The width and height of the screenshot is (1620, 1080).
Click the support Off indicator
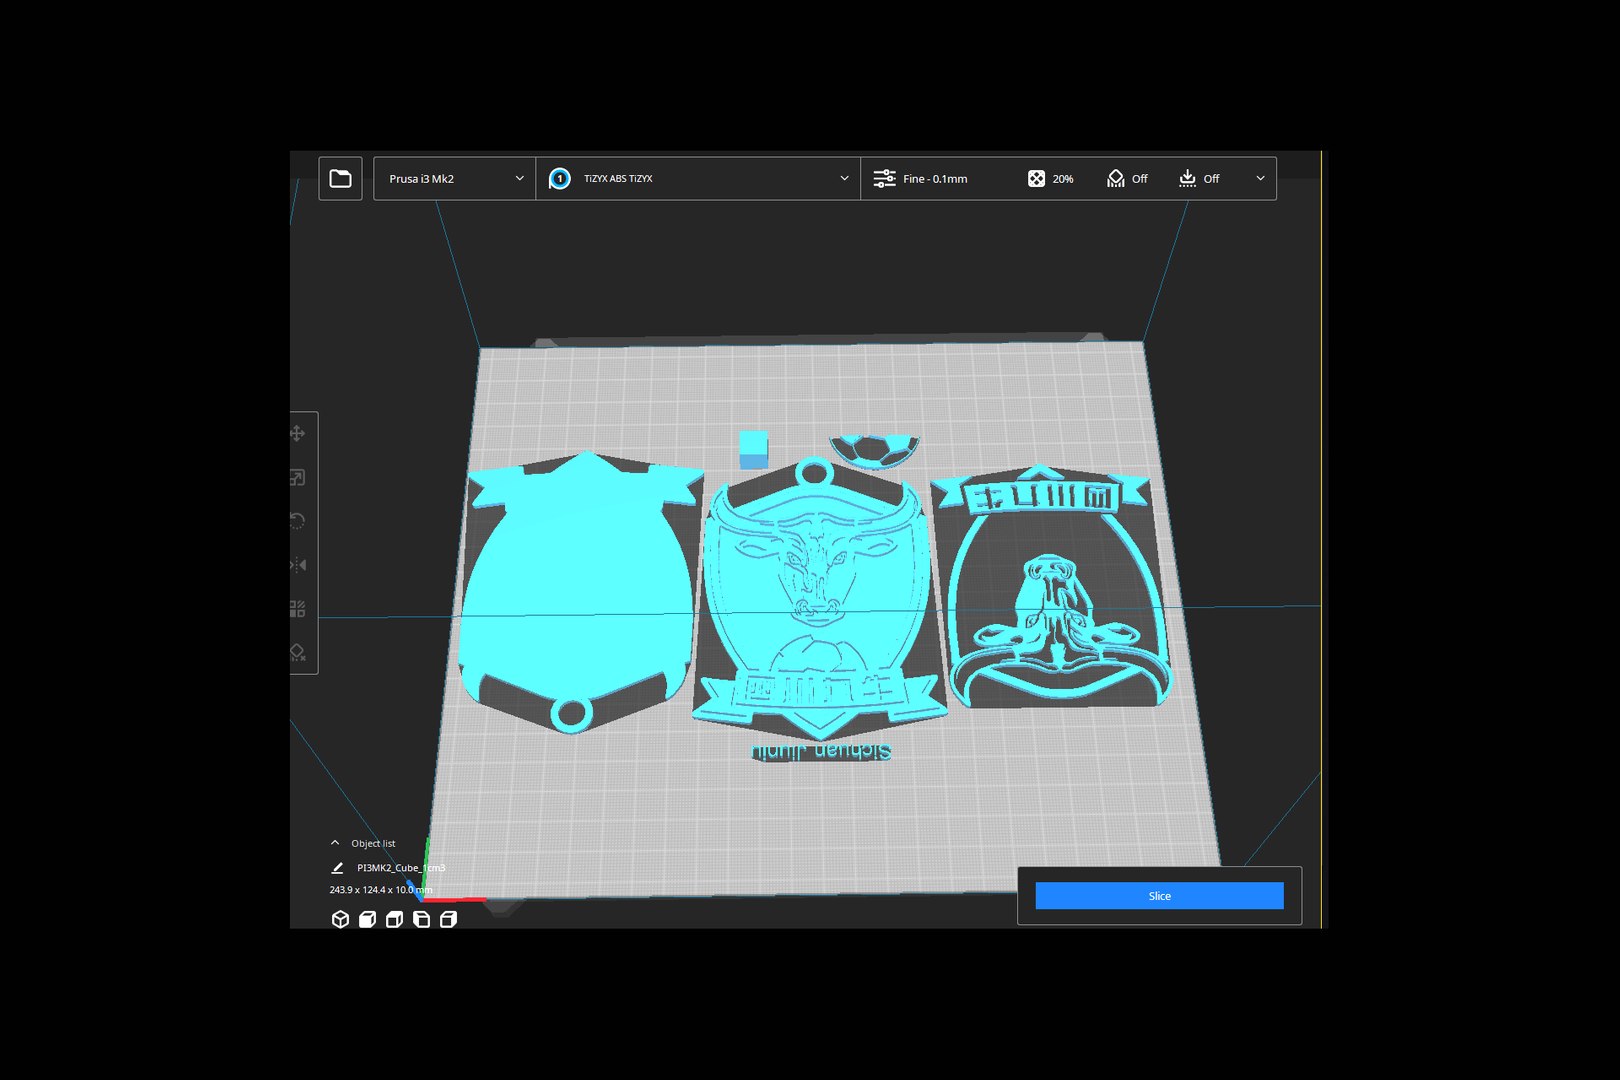click(x=1127, y=178)
